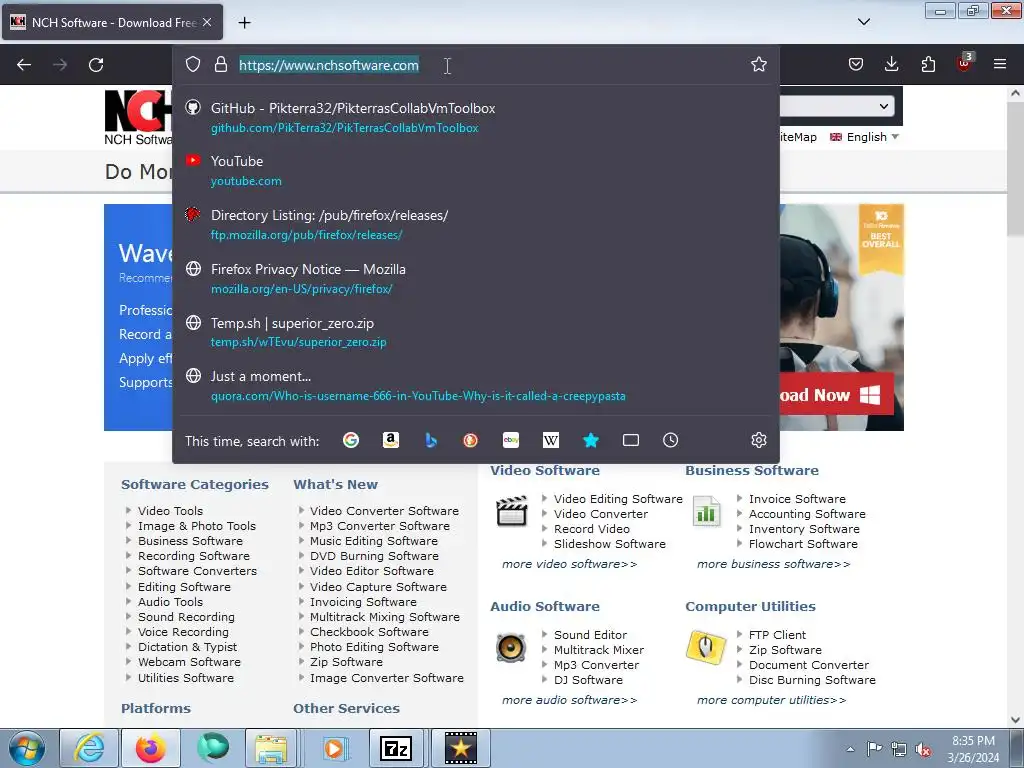Open the Accounting Software link
This screenshot has height=768, width=1024.
[x=807, y=514]
